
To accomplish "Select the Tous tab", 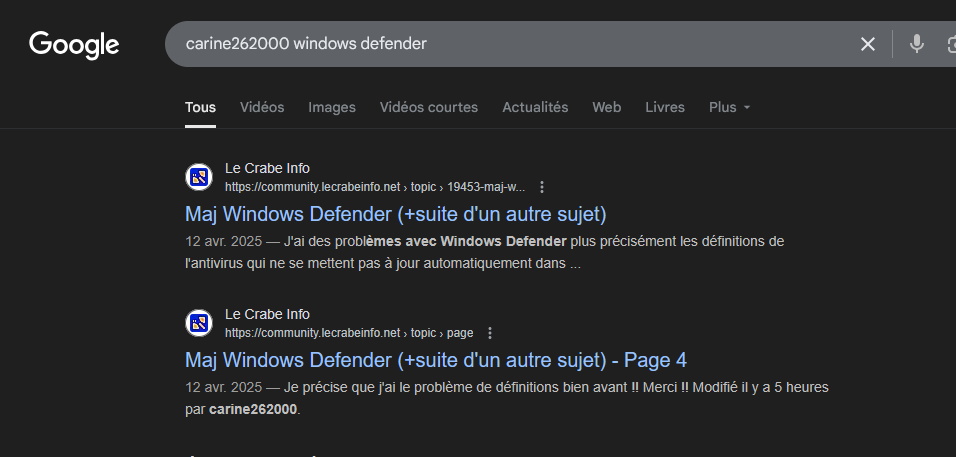I will click(200, 107).
